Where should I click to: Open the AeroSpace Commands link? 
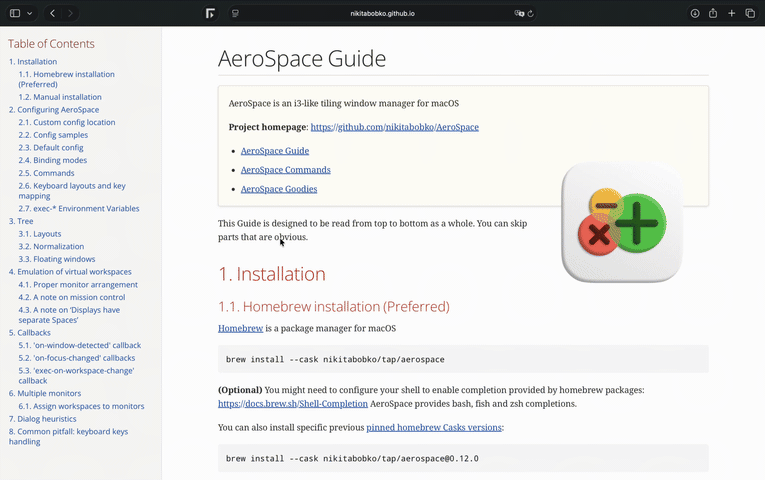pos(285,170)
